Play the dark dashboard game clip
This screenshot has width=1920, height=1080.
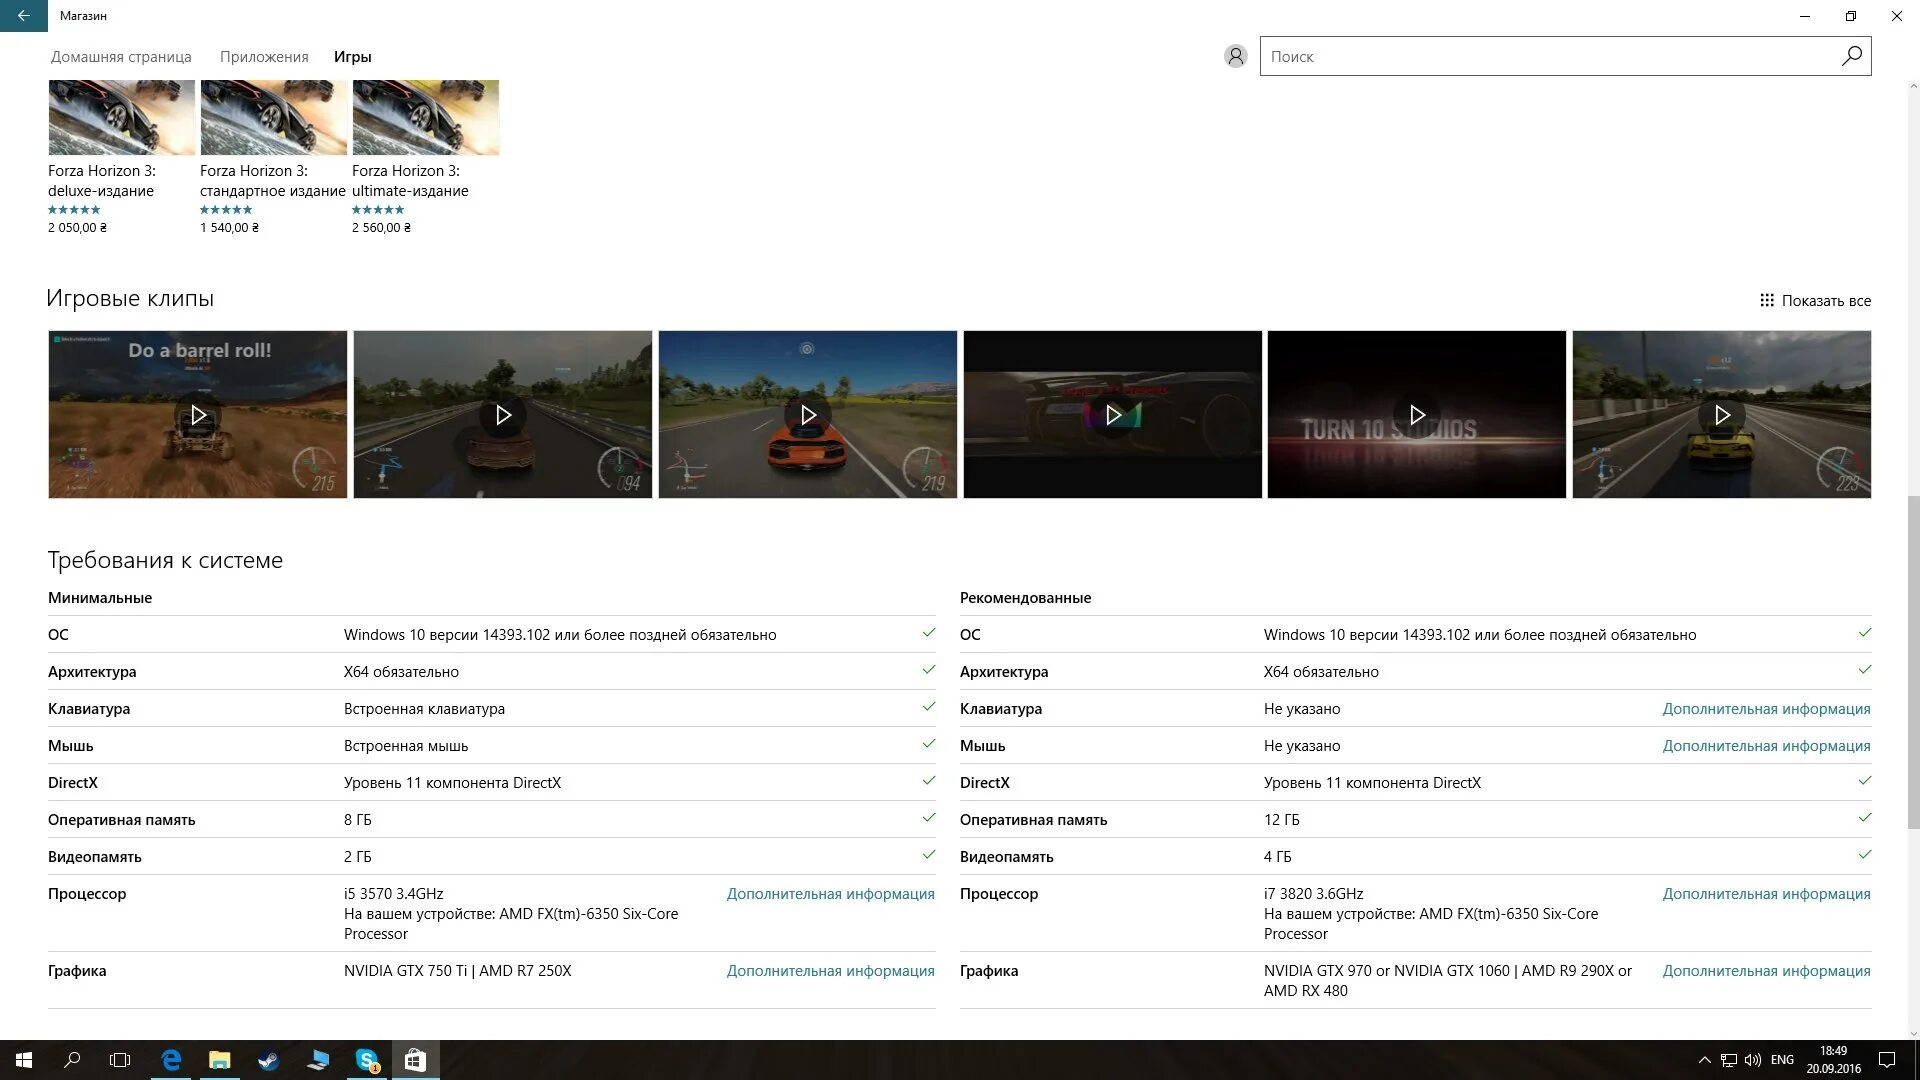pos(1113,415)
